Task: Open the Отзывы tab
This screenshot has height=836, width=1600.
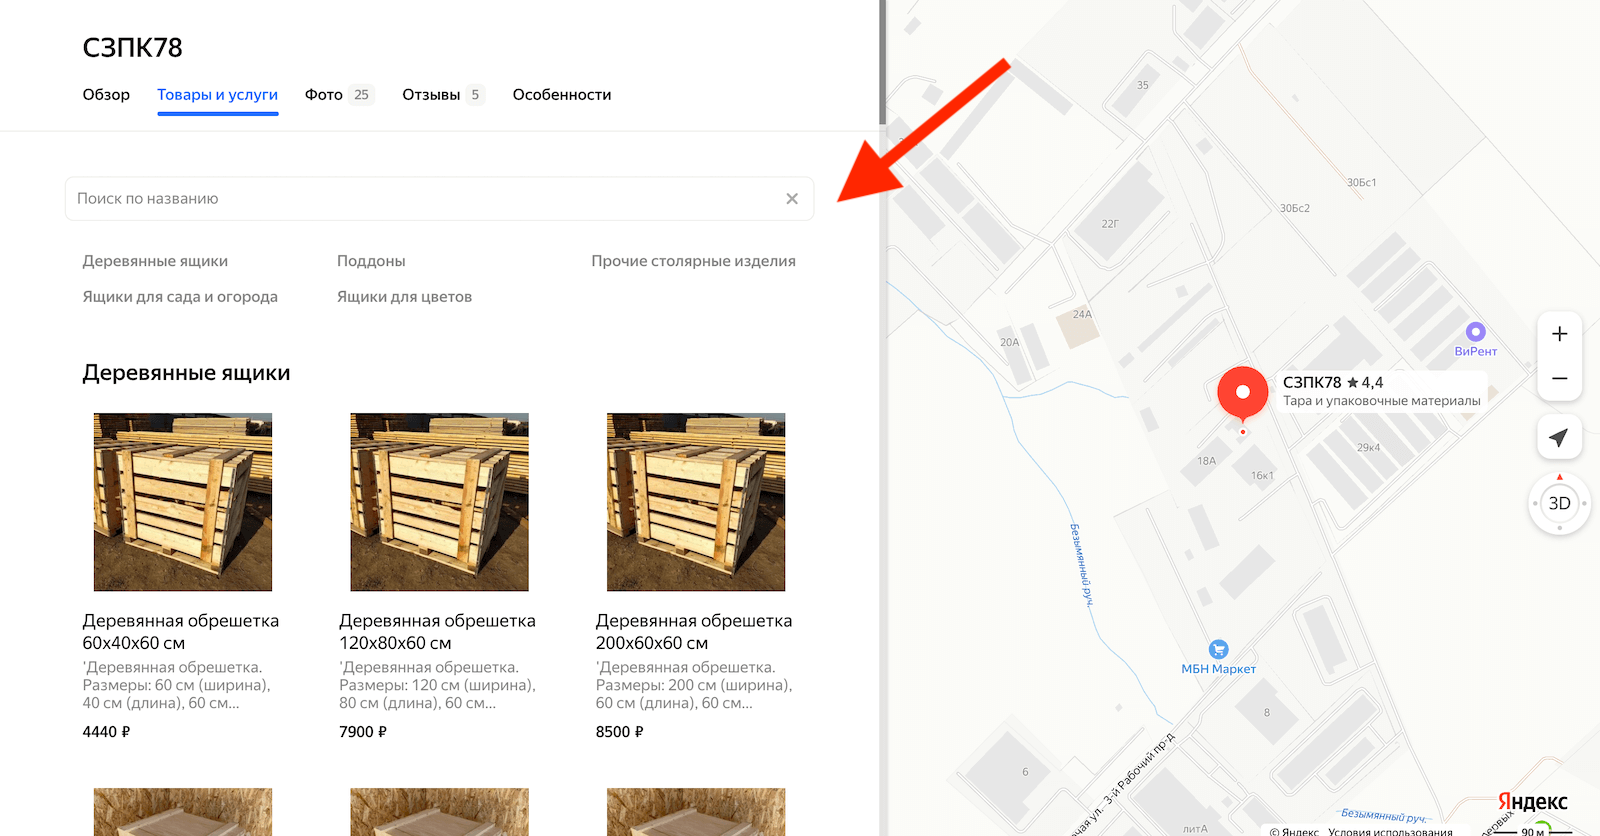Action: [443, 95]
